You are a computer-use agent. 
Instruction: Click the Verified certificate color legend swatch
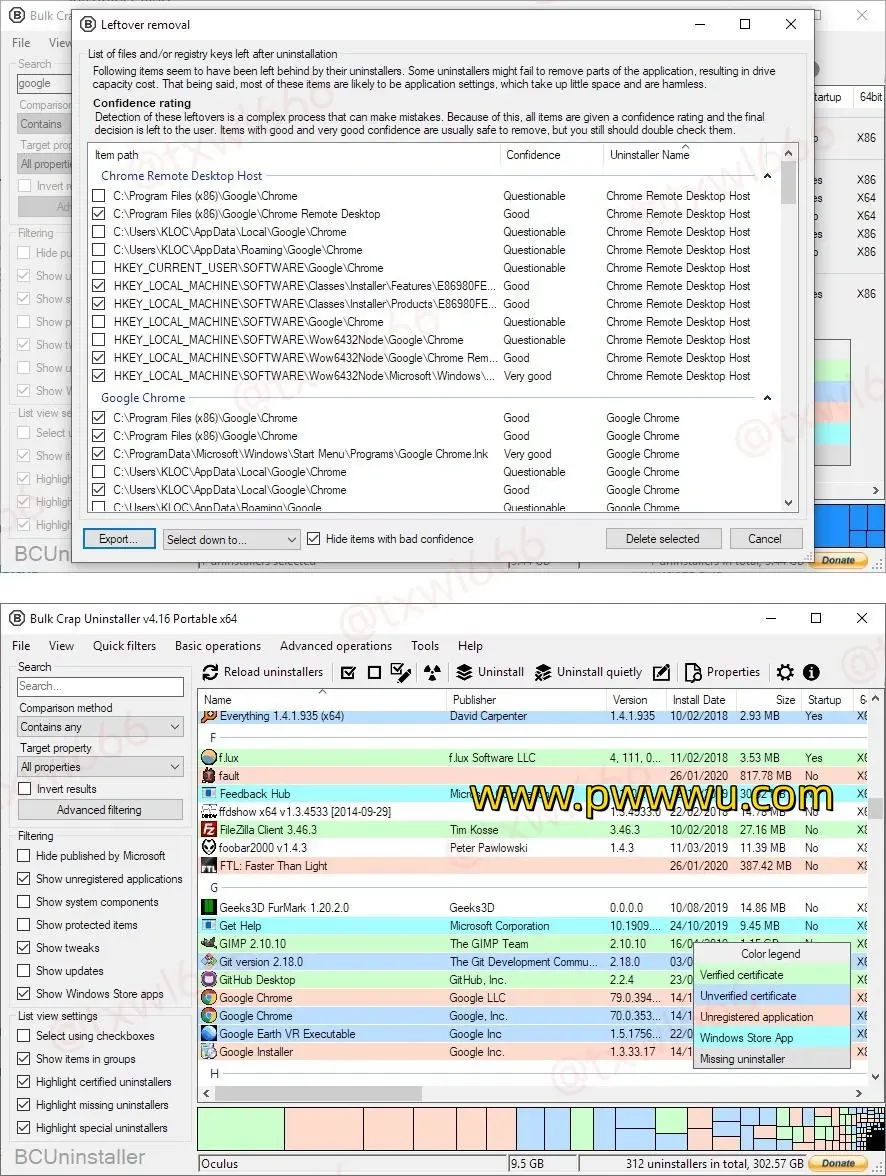[770, 975]
